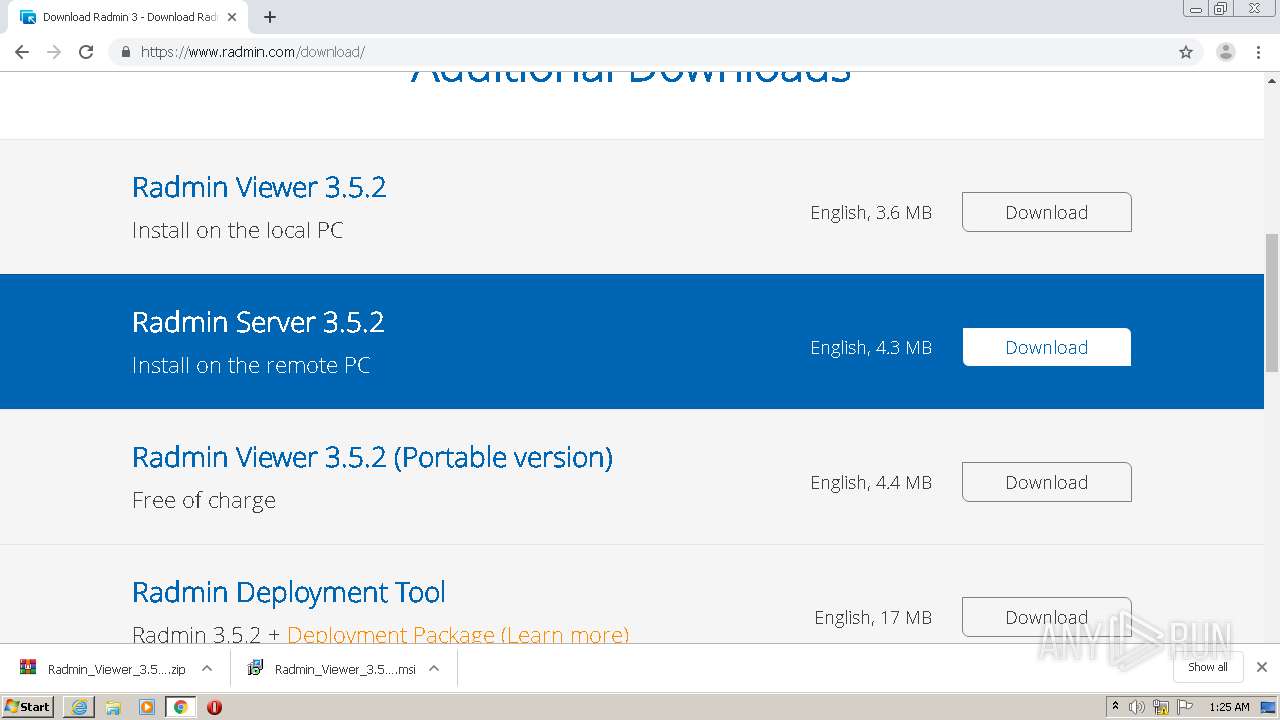
Task: Expand options for the zip download
Action: (x=207, y=668)
